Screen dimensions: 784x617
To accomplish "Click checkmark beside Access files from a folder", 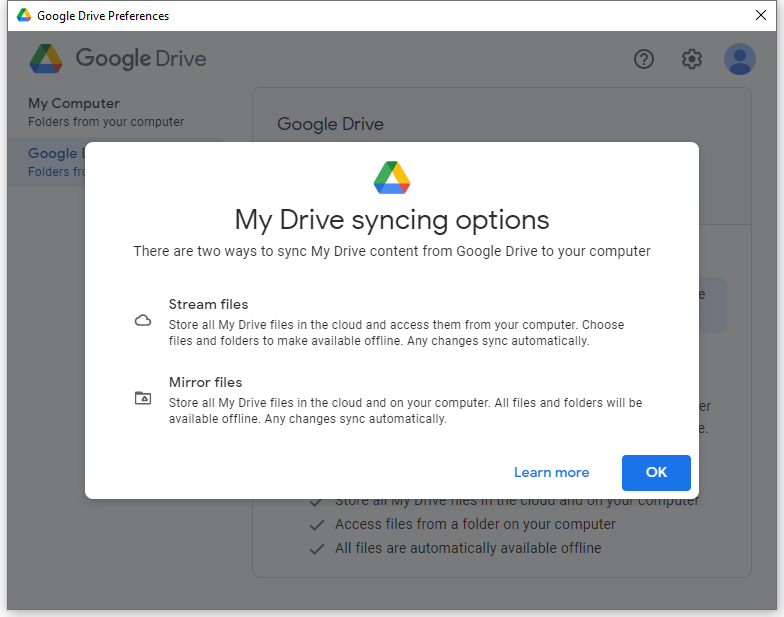I will (x=316, y=524).
